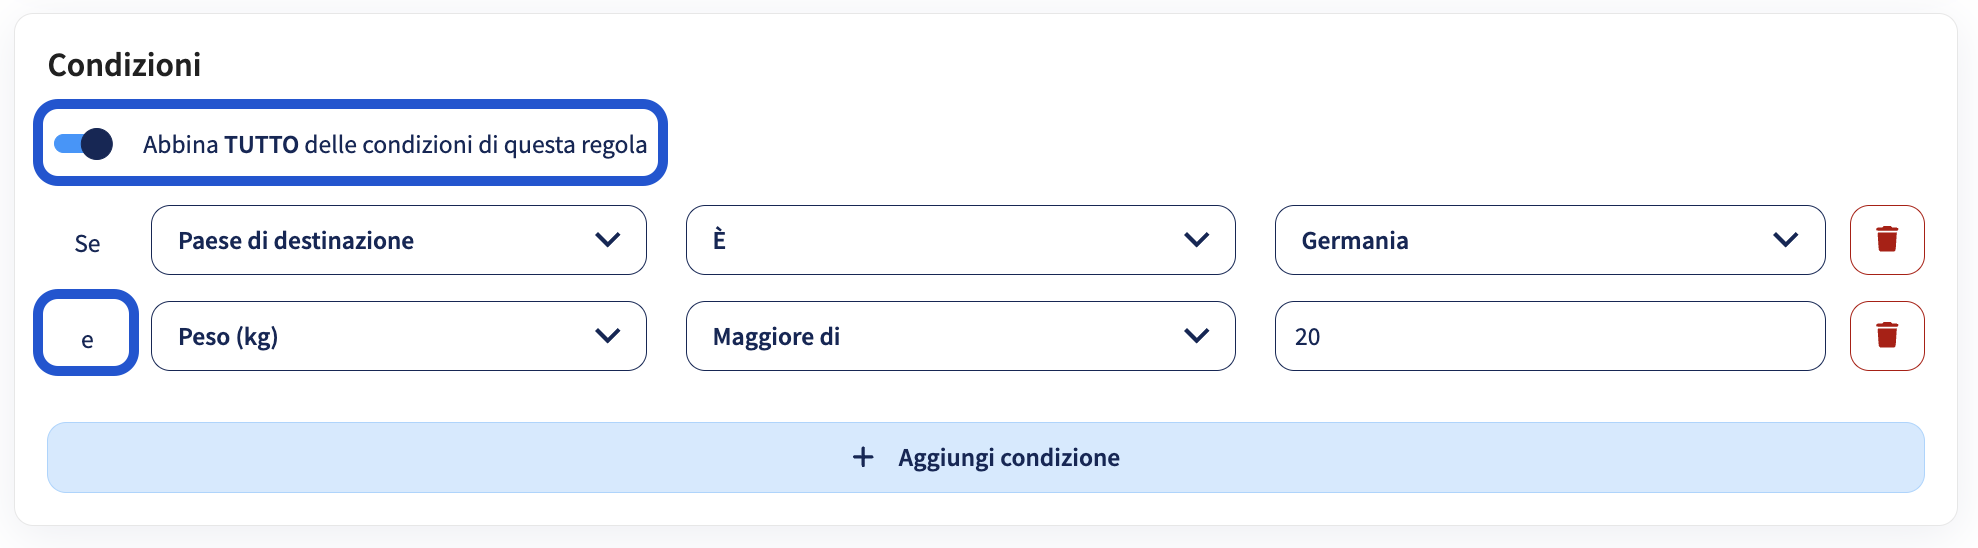Expand the Peso (kg) condition selector
This screenshot has width=1978, height=548.
[399, 336]
